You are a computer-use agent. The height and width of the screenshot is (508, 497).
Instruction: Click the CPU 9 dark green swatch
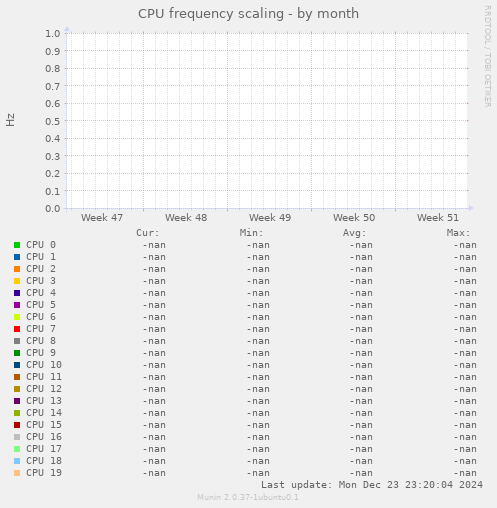[17, 353]
